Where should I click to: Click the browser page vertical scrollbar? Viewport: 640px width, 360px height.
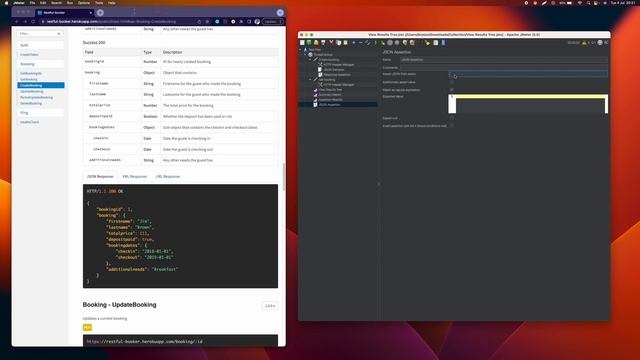(x=284, y=176)
